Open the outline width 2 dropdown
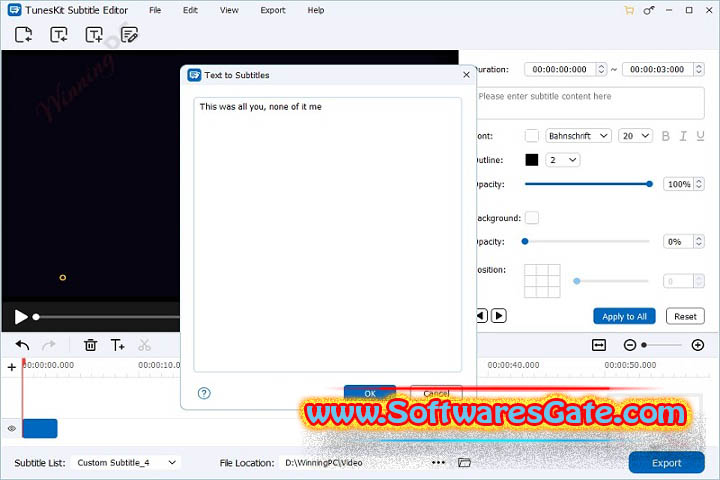 click(x=562, y=160)
